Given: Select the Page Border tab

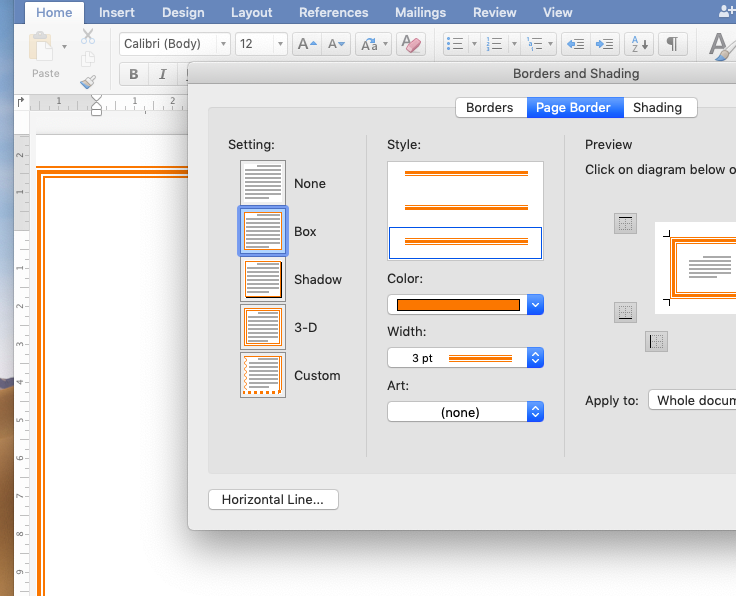Looking at the screenshot, I should coord(575,107).
